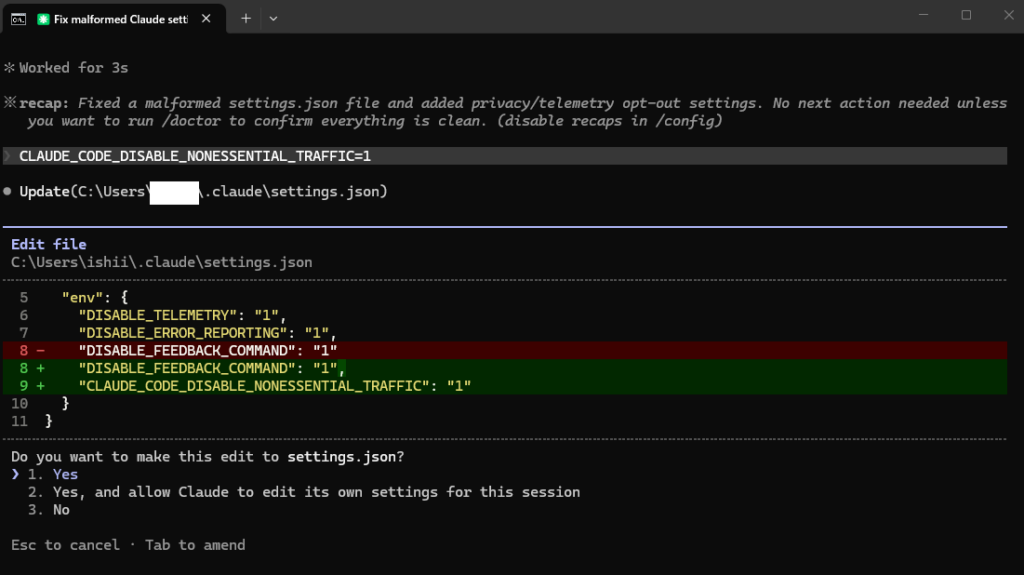The height and width of the screenshot is (575, 1024).
Task: Click the added line 8 with trailing comma
Action: point(505,368)
